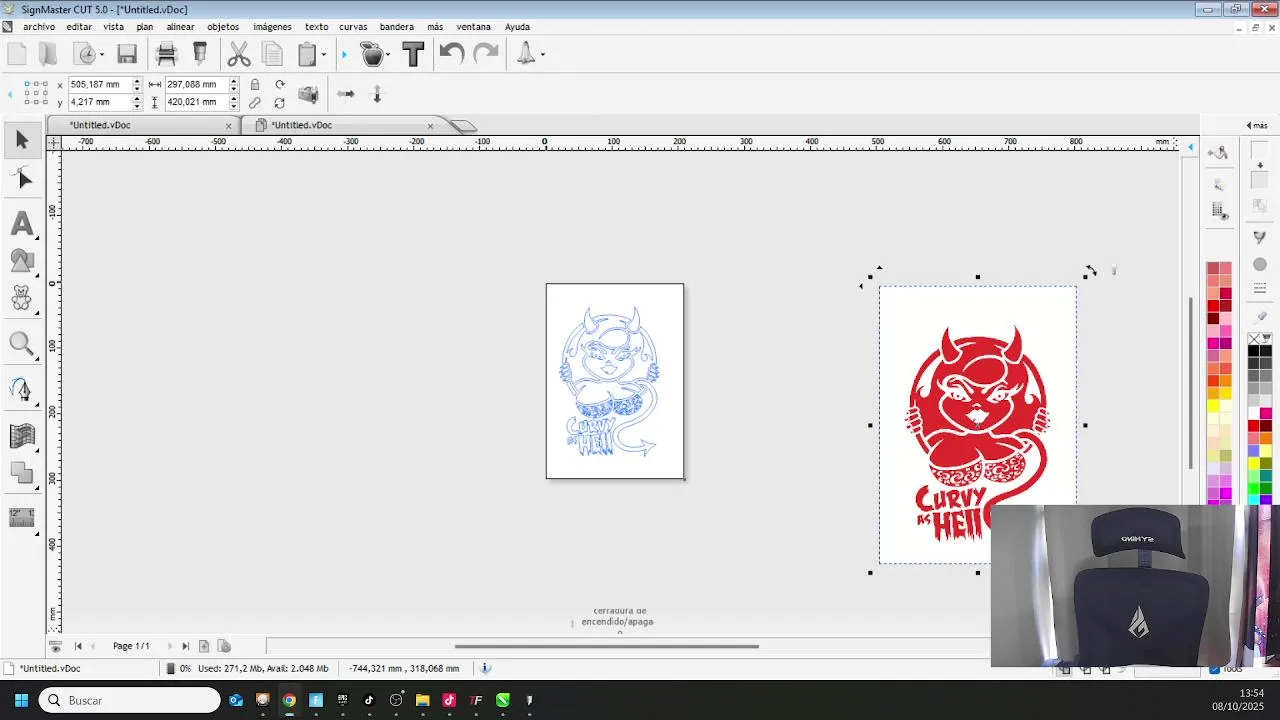This screenshot has height=720, width=1280.
Task: Click the rocket launch icon
Action: (x=526, y=54)
